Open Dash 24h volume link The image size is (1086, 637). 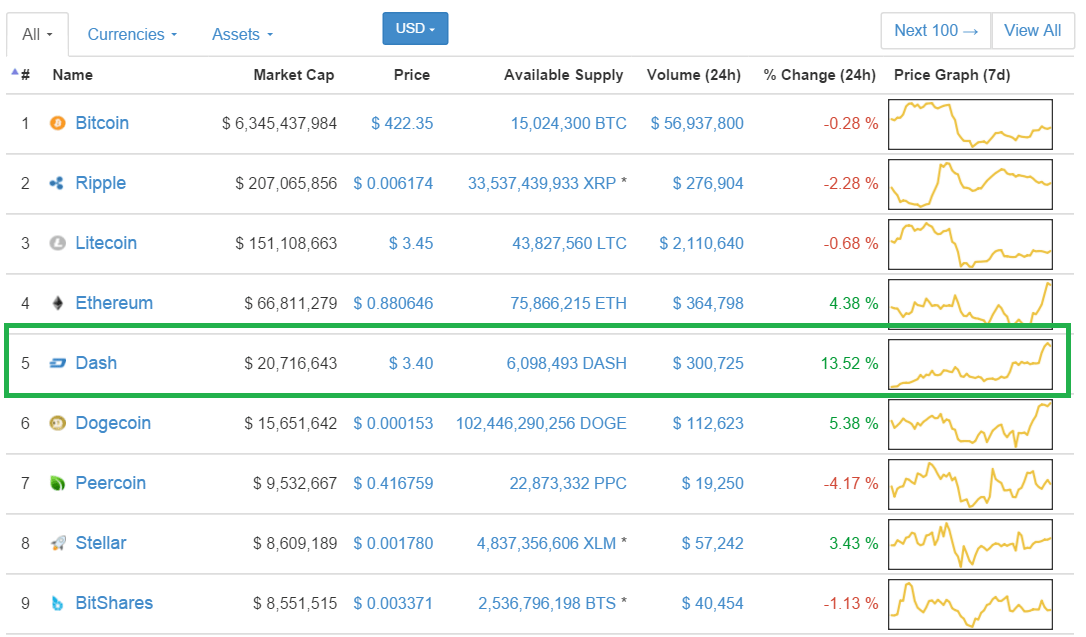click(708, 364)
